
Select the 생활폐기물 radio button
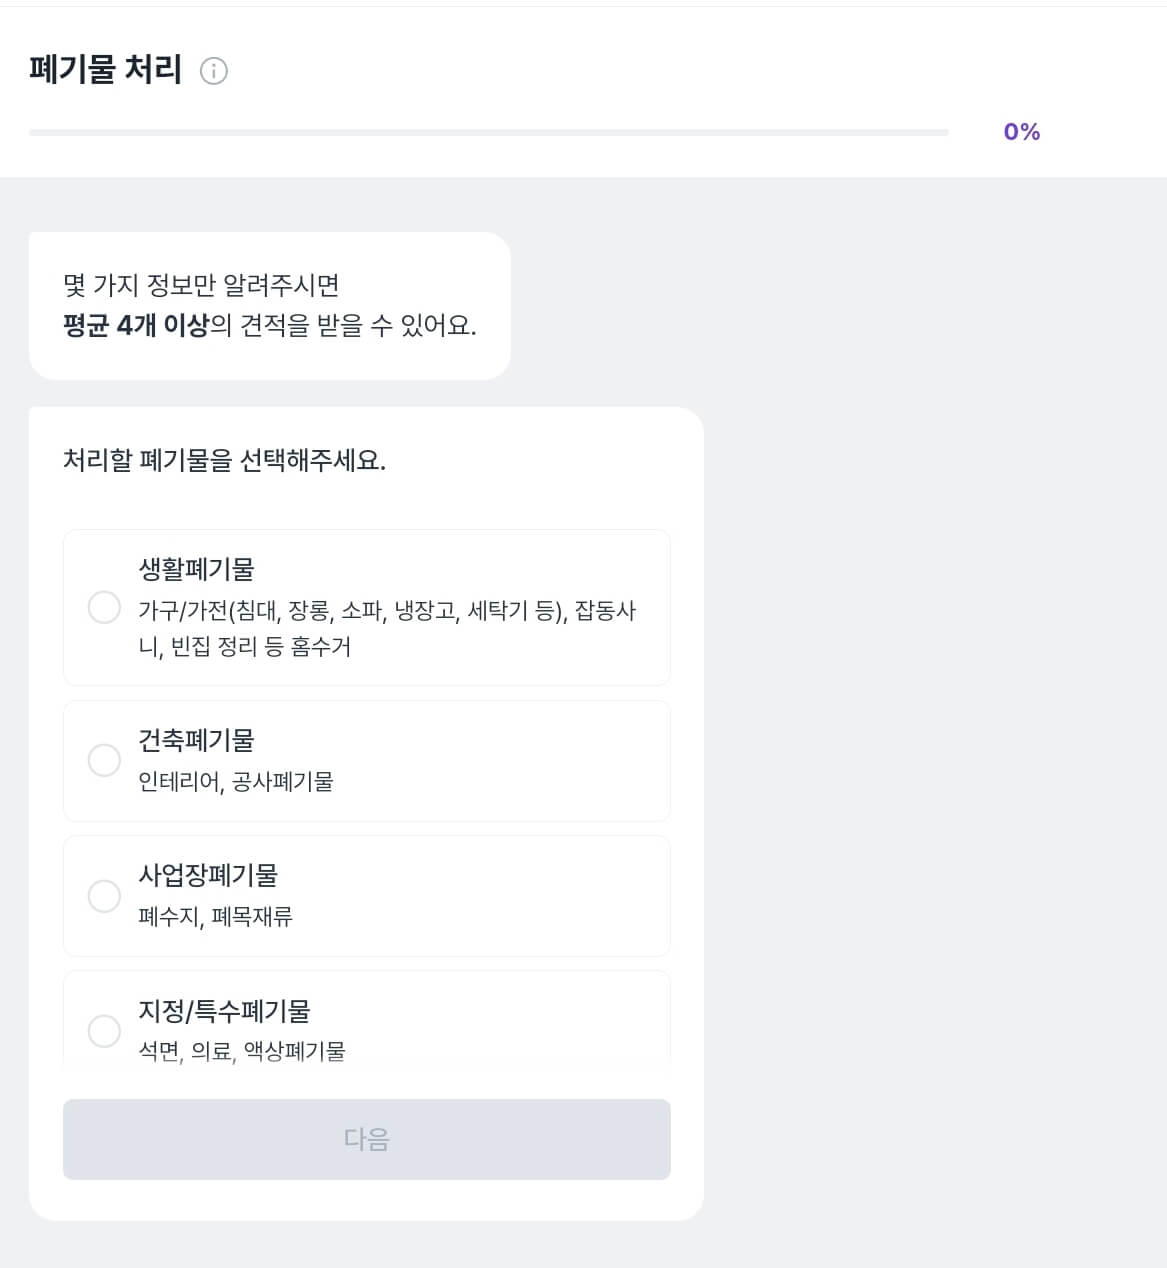104,607
